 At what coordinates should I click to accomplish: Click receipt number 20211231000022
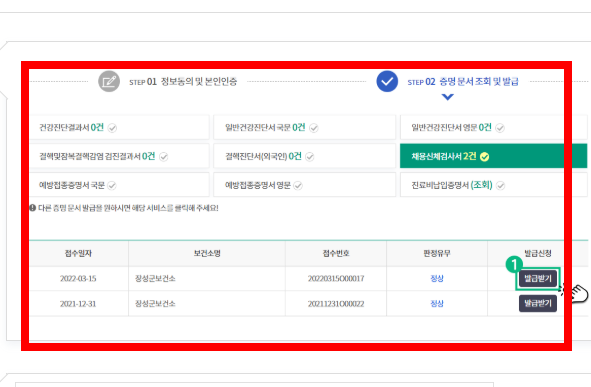click(x=336, y=303)
